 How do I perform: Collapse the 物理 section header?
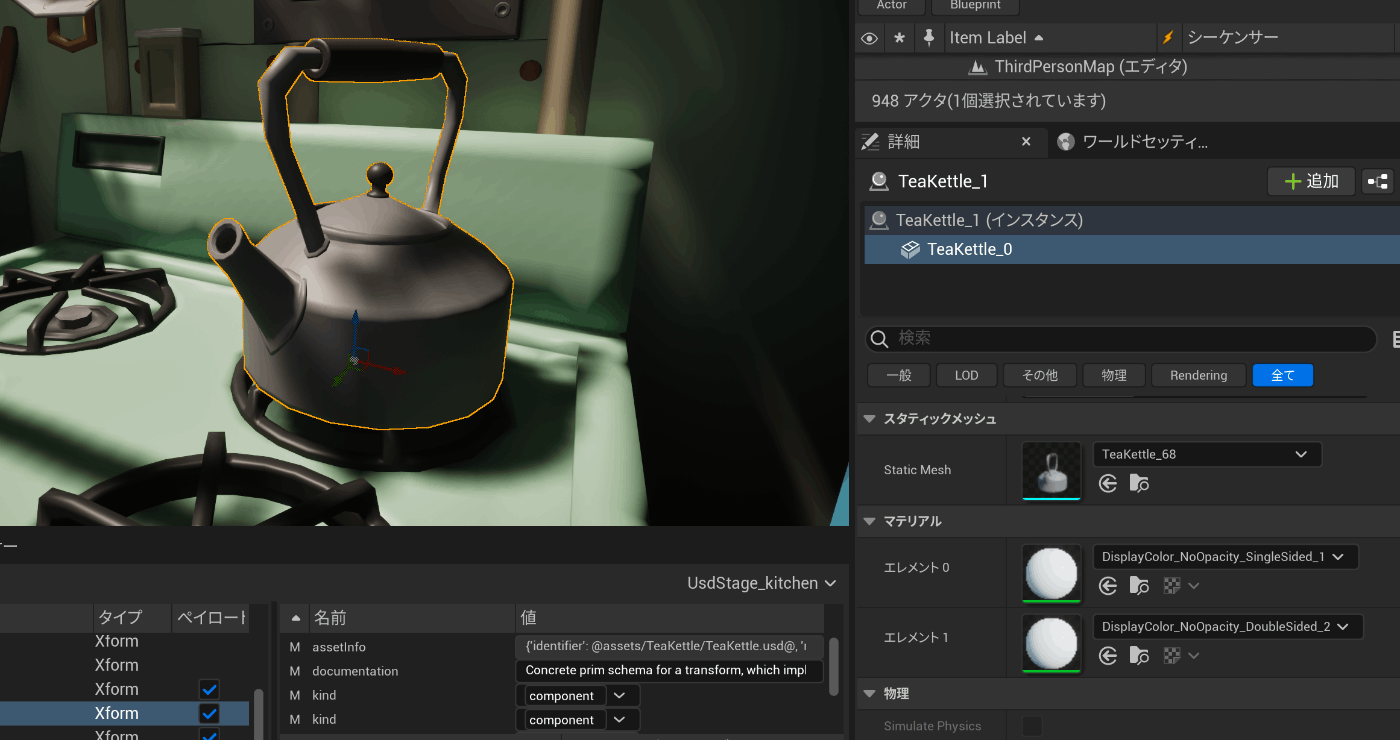(870, 693)
